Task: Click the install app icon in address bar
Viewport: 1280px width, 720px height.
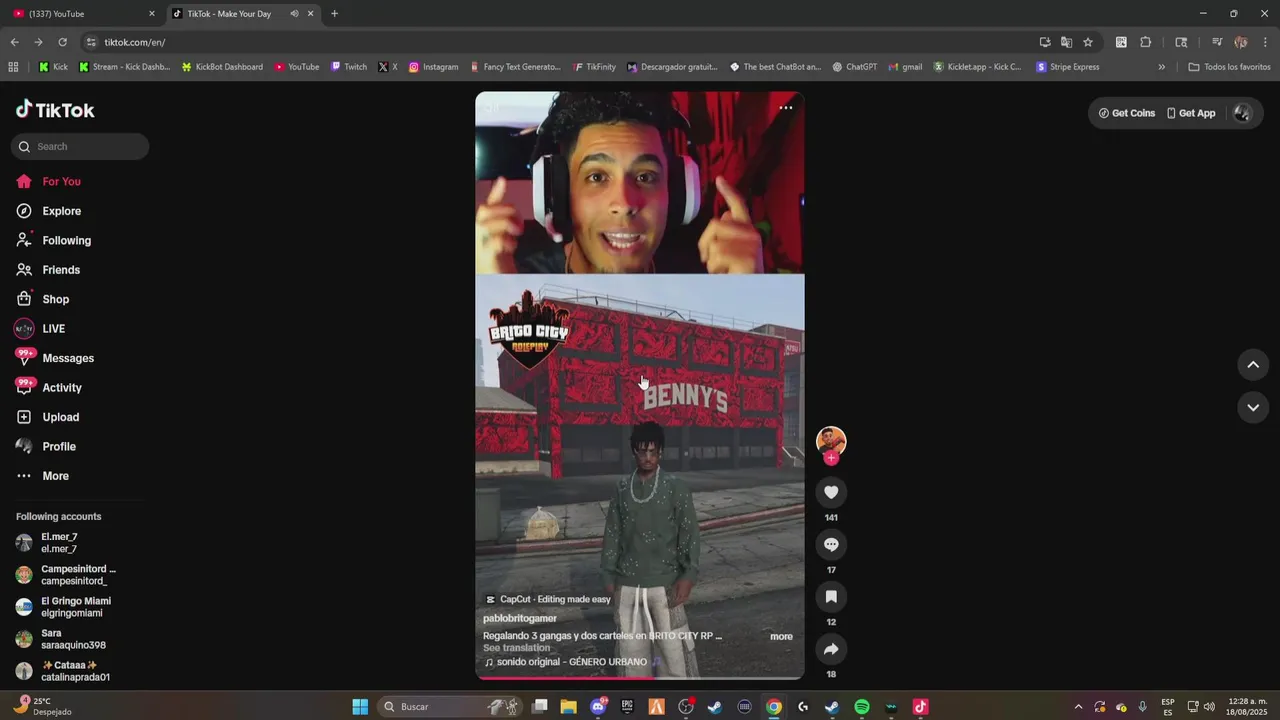Action: point(1045,42)
